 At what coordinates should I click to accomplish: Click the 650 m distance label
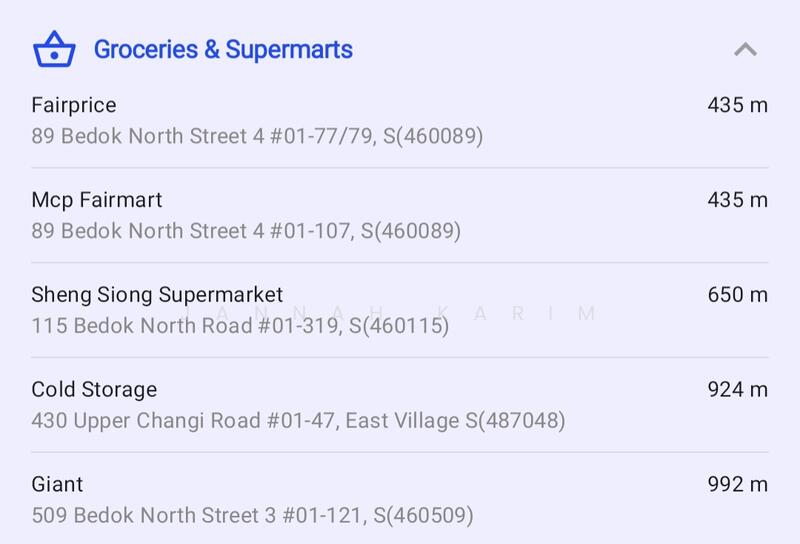pos(737,295)
